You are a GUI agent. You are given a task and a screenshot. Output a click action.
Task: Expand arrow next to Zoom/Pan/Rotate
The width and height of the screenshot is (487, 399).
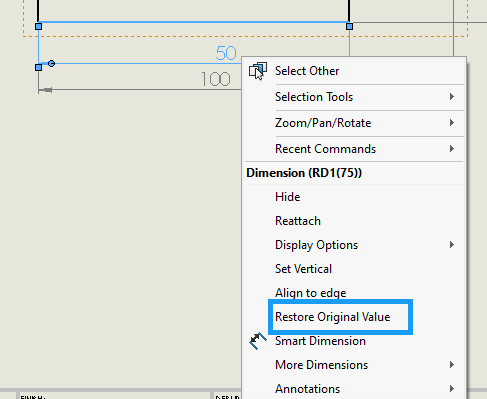[452, 123]
